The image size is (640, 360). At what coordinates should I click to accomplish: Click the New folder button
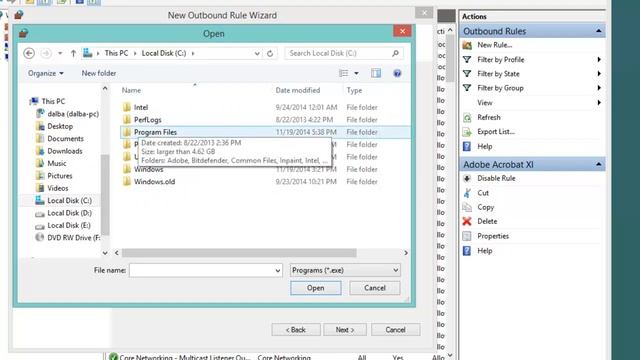pyautogui.click(x=99, y=73)
